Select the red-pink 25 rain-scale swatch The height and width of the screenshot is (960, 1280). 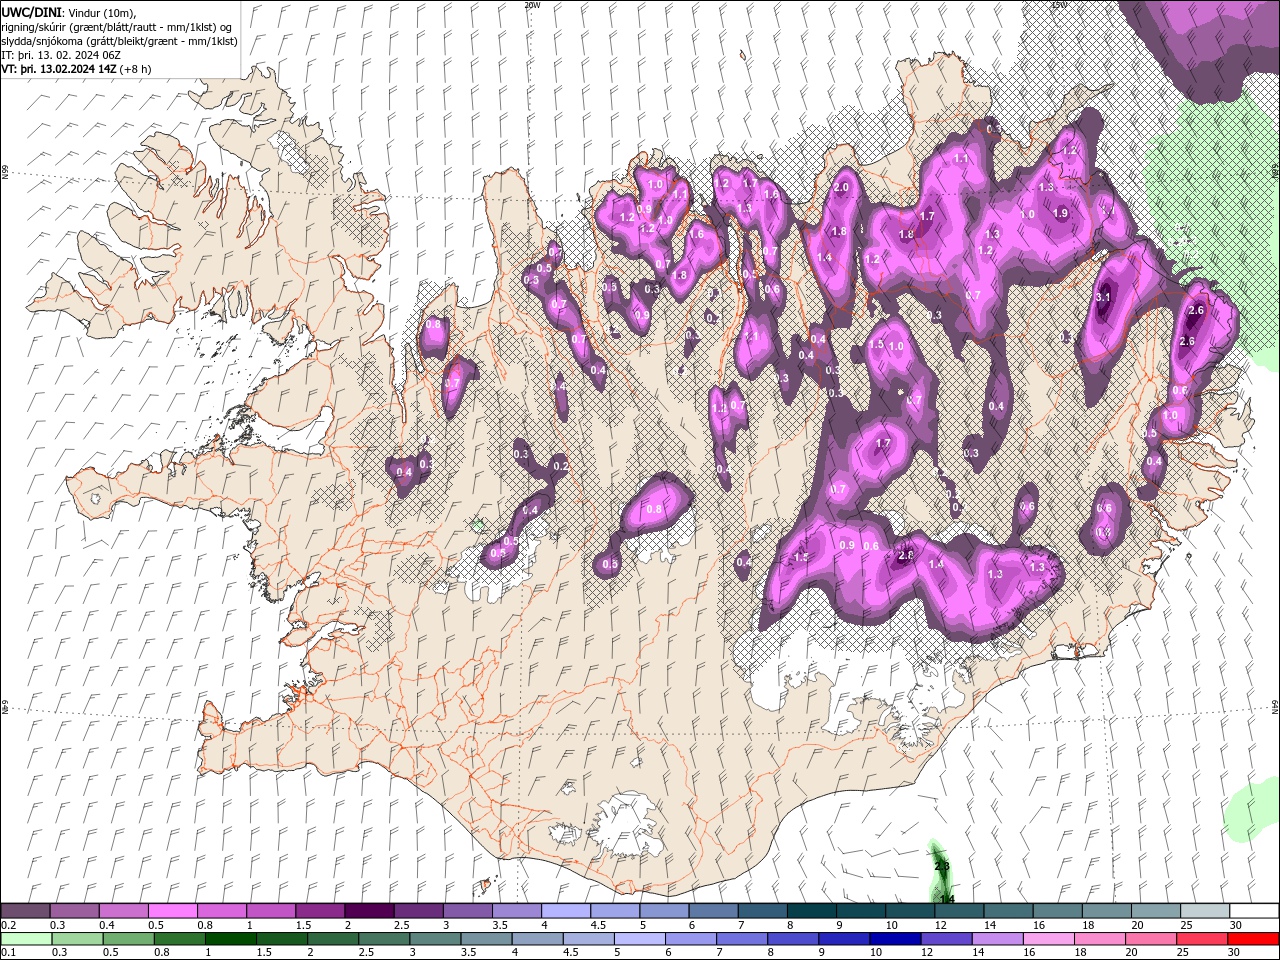point(1200,939)
